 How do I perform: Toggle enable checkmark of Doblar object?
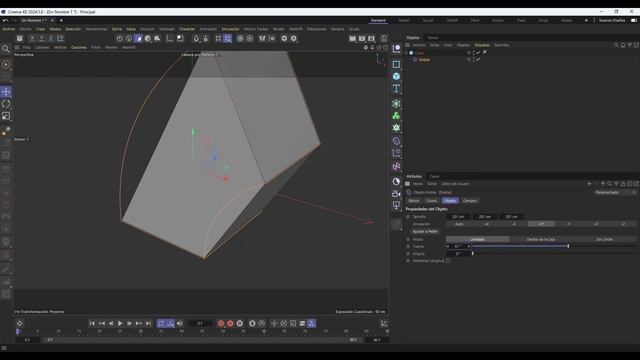tap(478, 60)
